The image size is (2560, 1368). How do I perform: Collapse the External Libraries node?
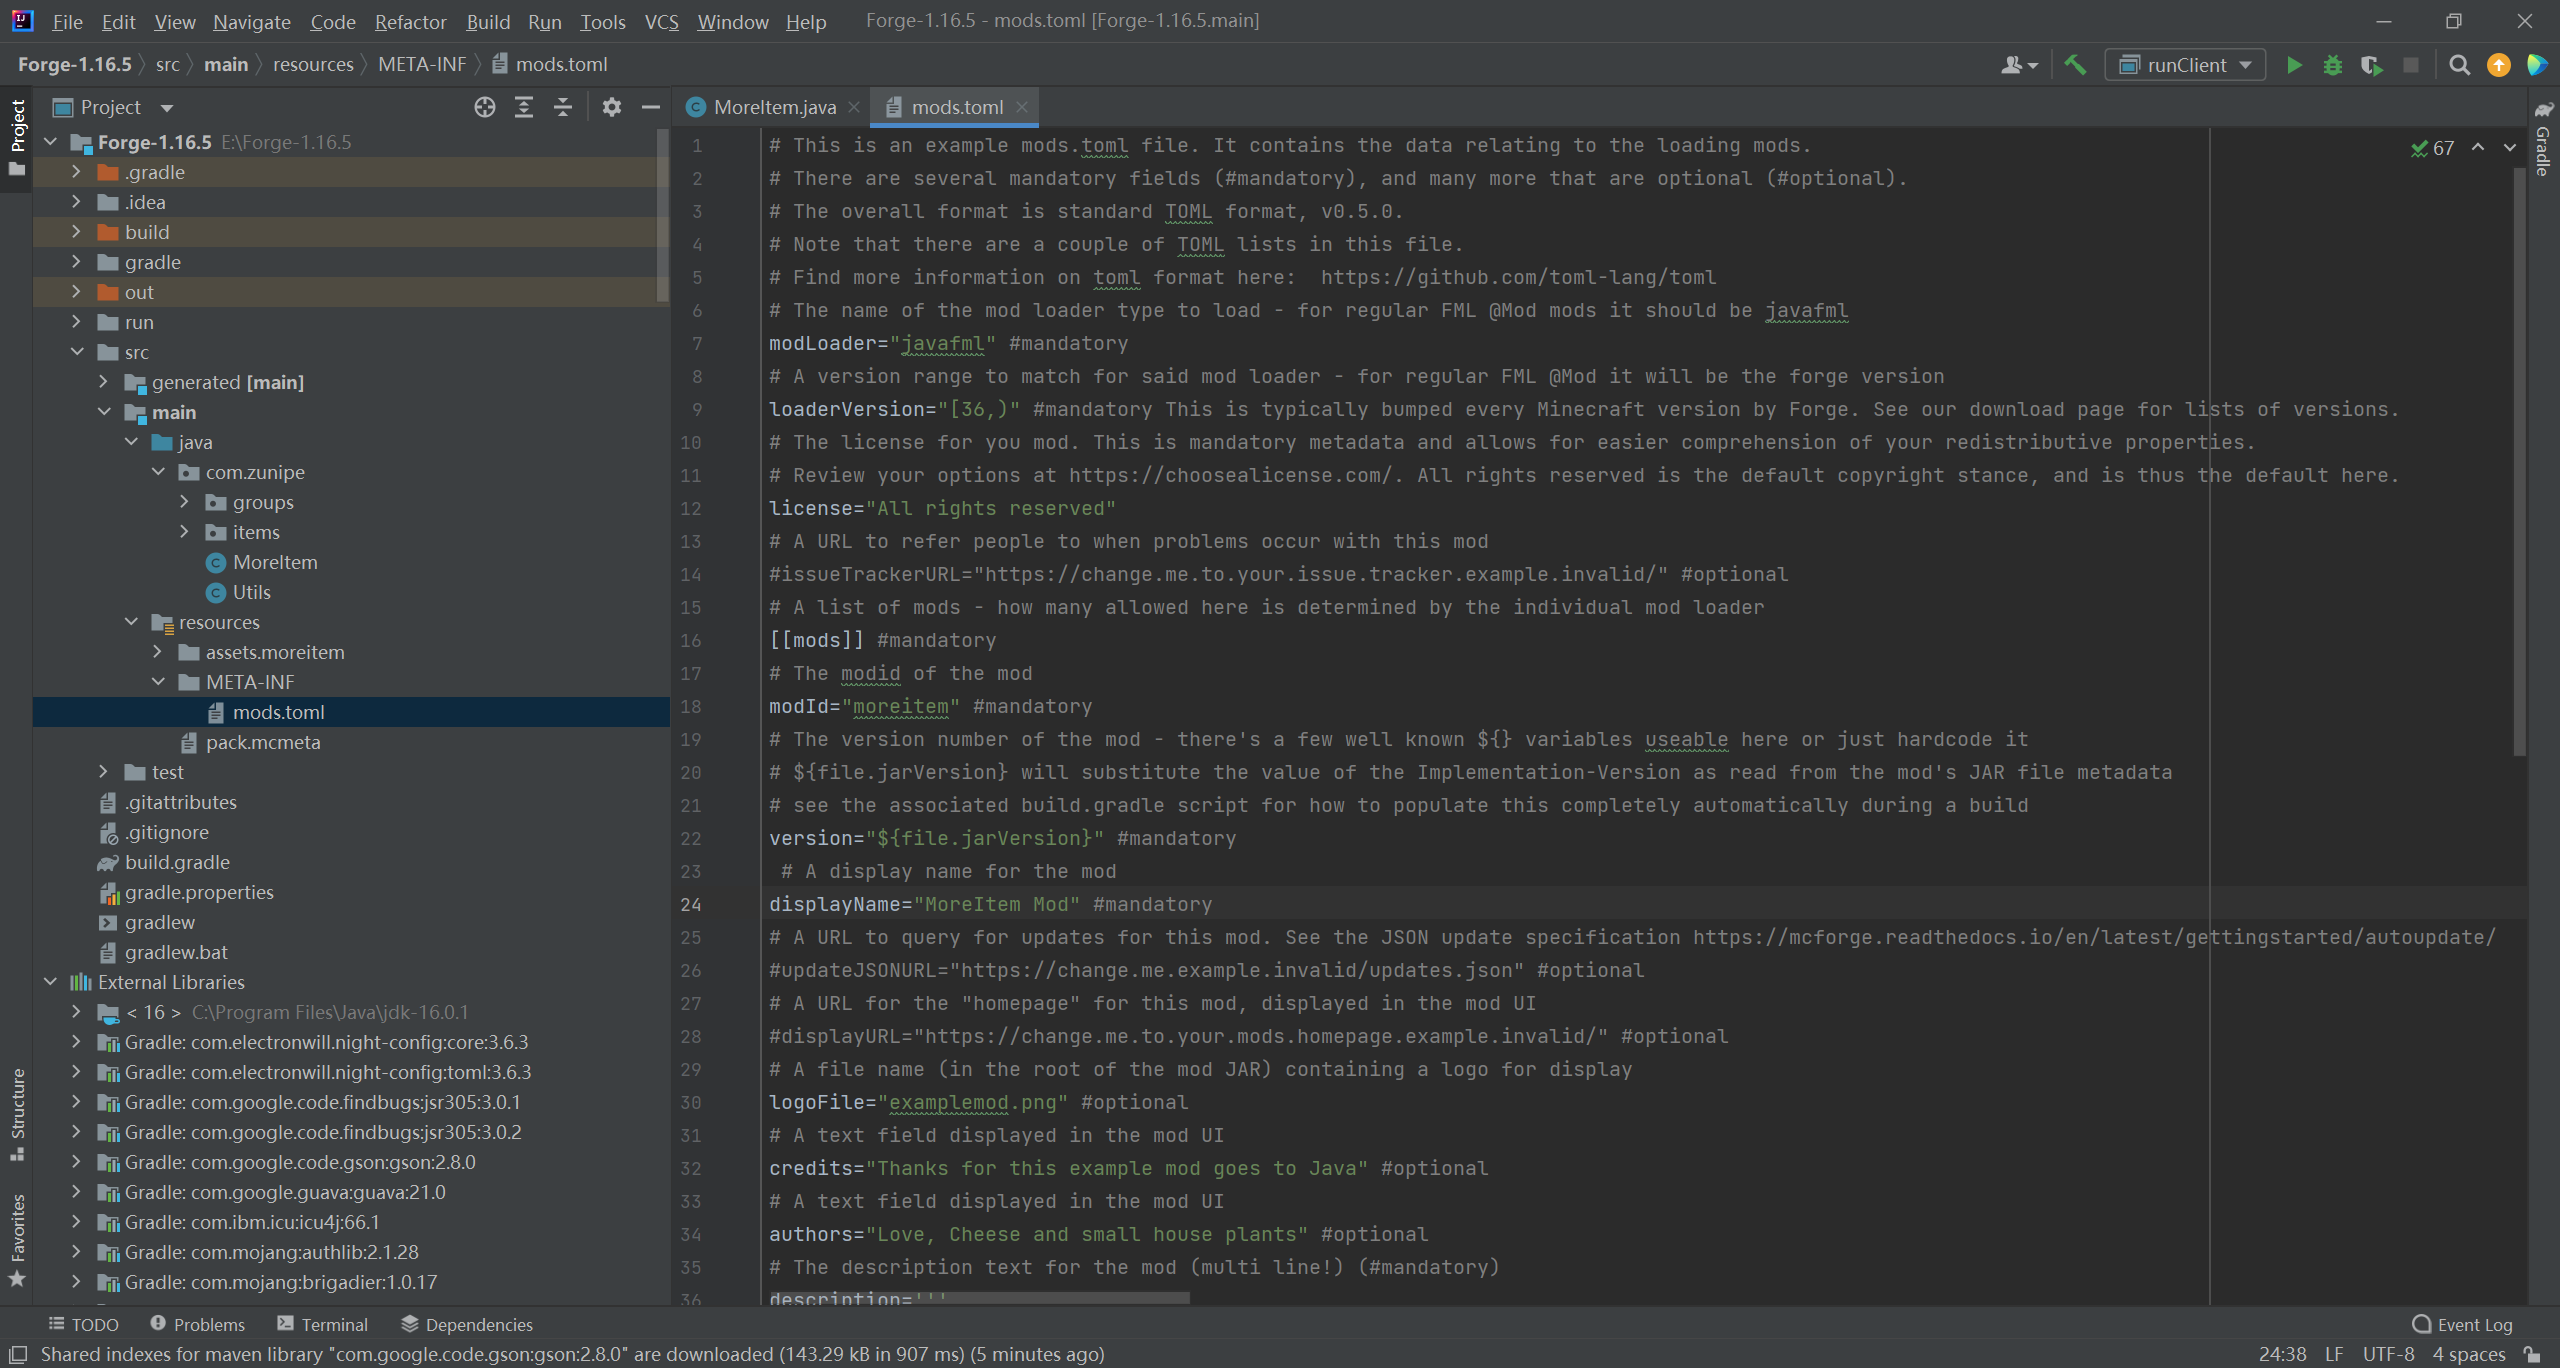[x=51, y=982]
